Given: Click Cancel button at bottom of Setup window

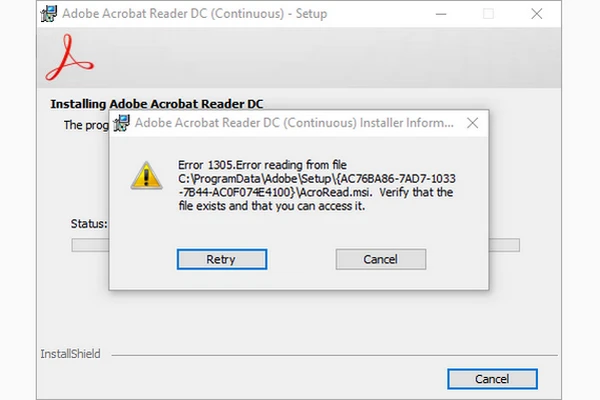Looking at the screenshot, I should (x=492, y=379).
